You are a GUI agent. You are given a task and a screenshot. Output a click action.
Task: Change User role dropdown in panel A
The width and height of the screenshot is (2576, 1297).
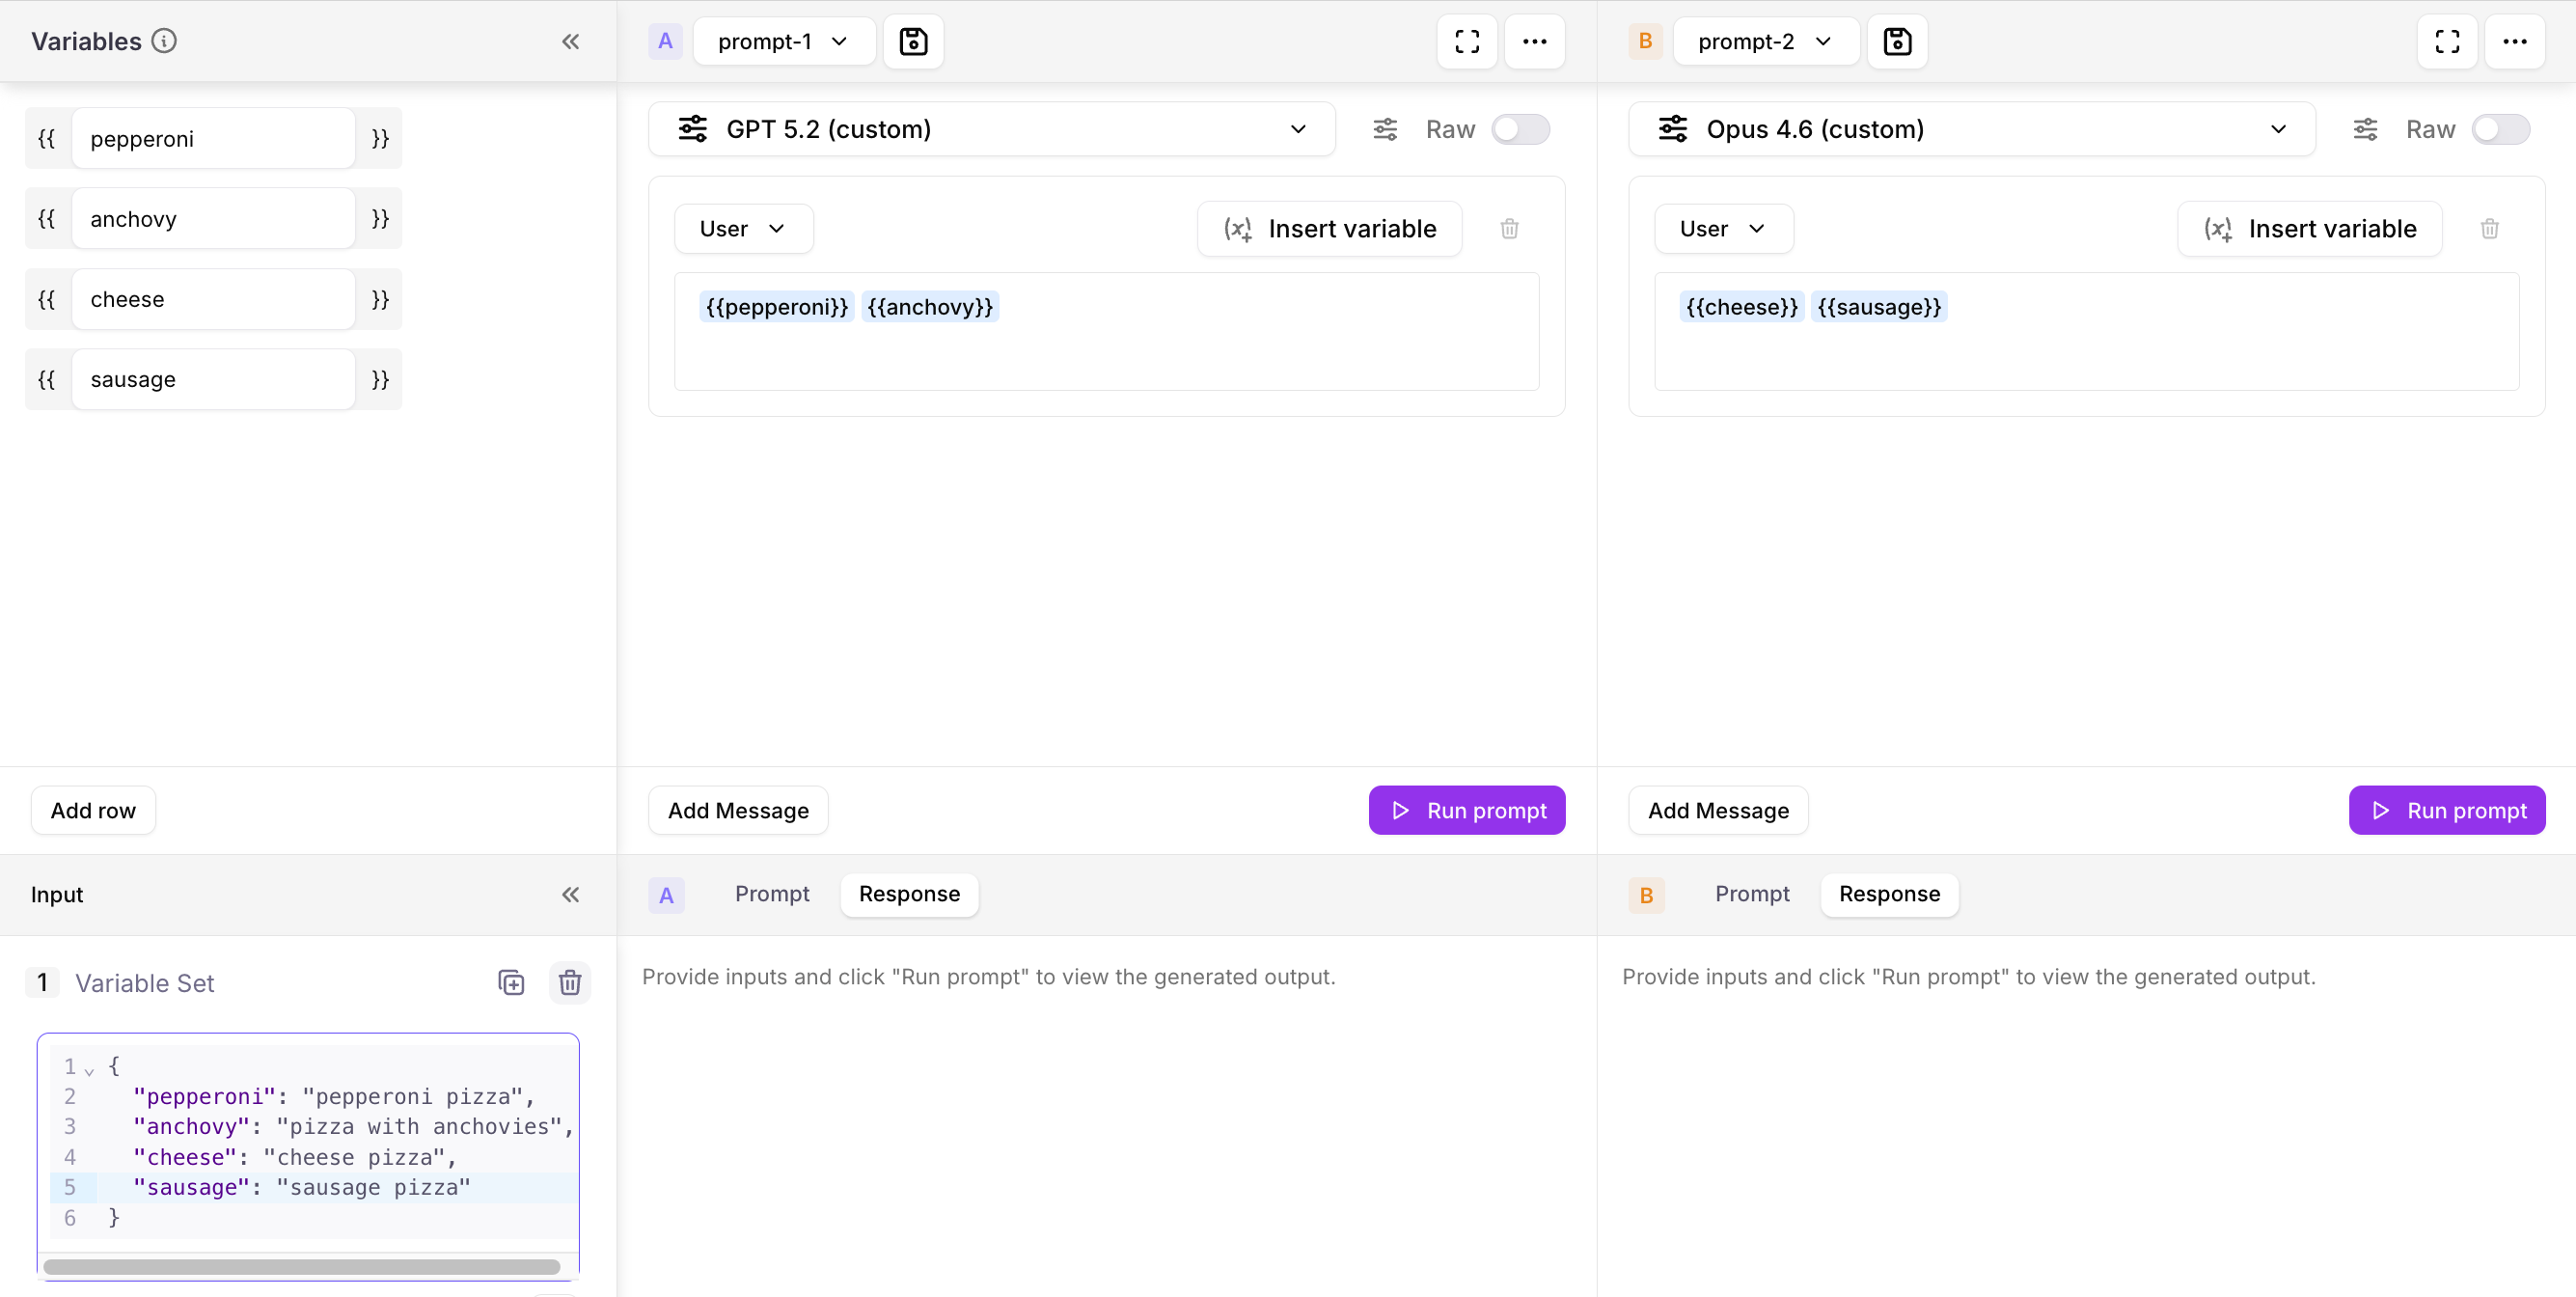[743, 229]
